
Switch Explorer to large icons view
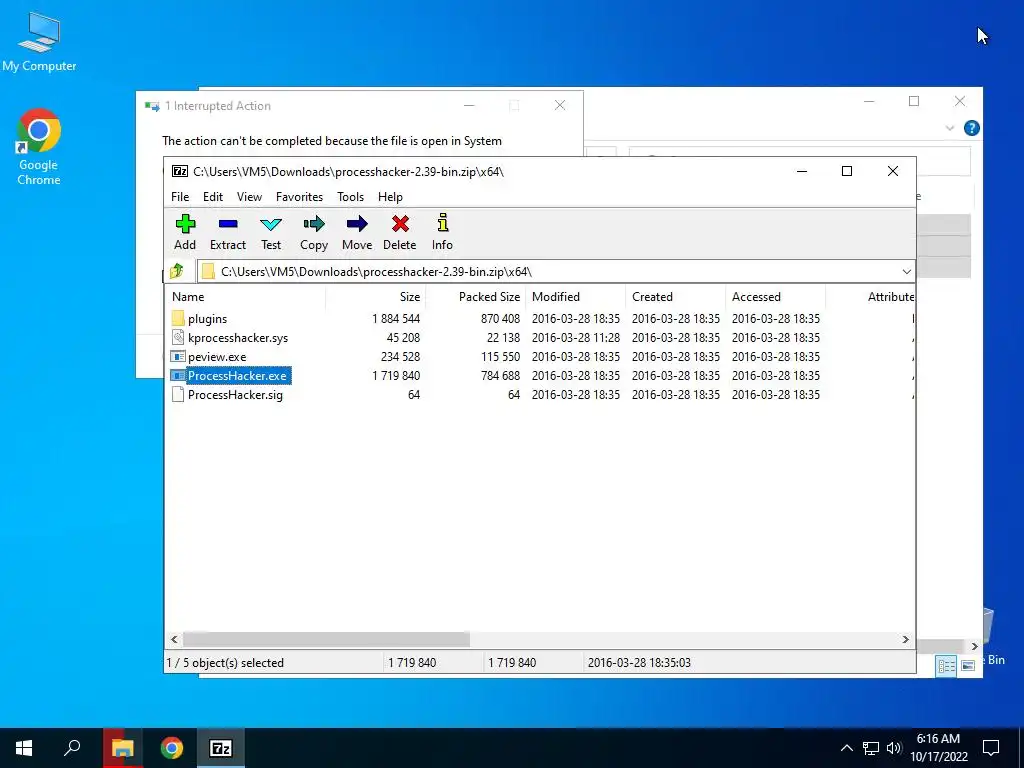[968, 666]
